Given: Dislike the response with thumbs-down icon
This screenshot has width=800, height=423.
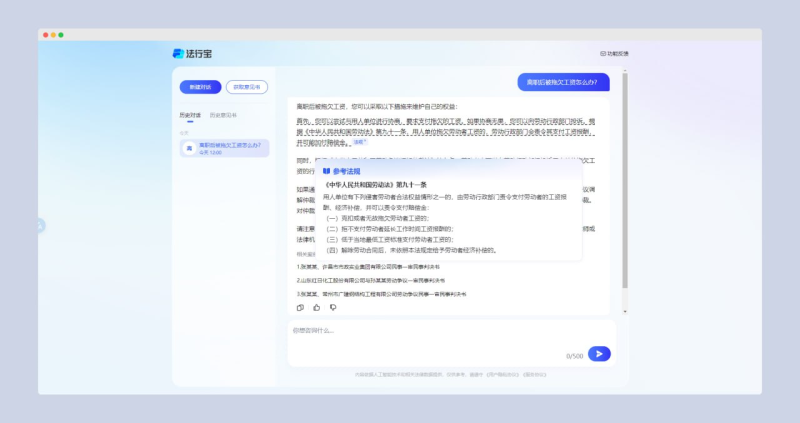Looking at the screenshot, I should tap(333, 307).
